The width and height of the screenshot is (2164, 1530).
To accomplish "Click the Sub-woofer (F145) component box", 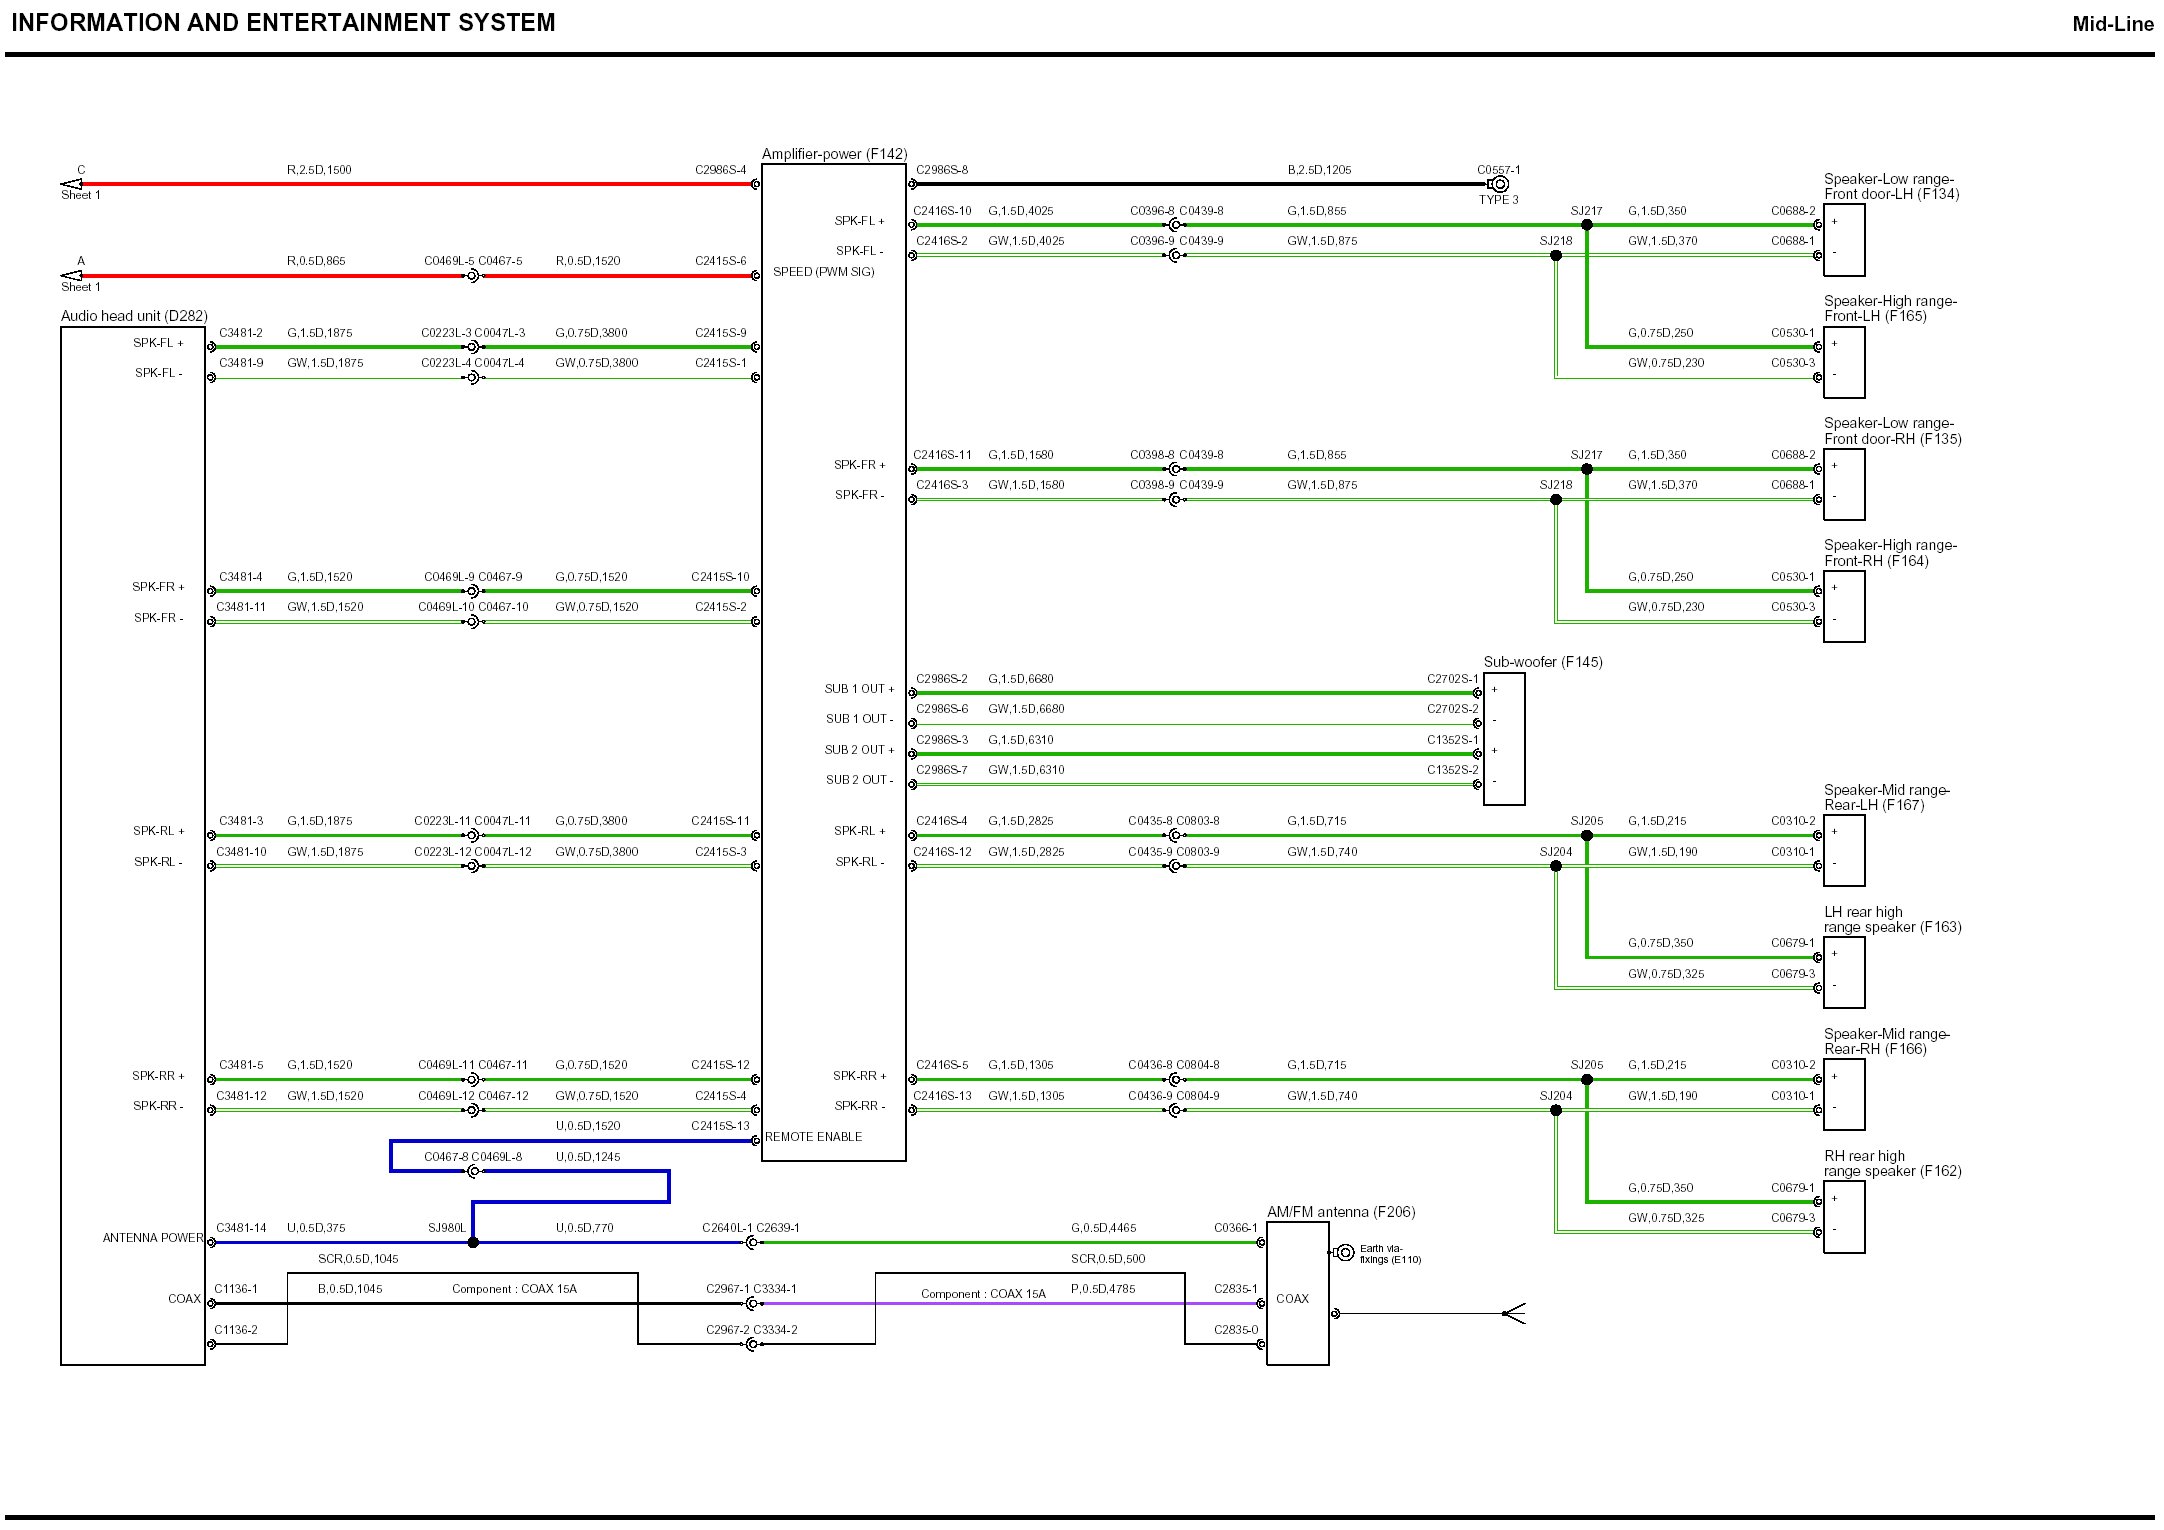I will coord(1504,739).
